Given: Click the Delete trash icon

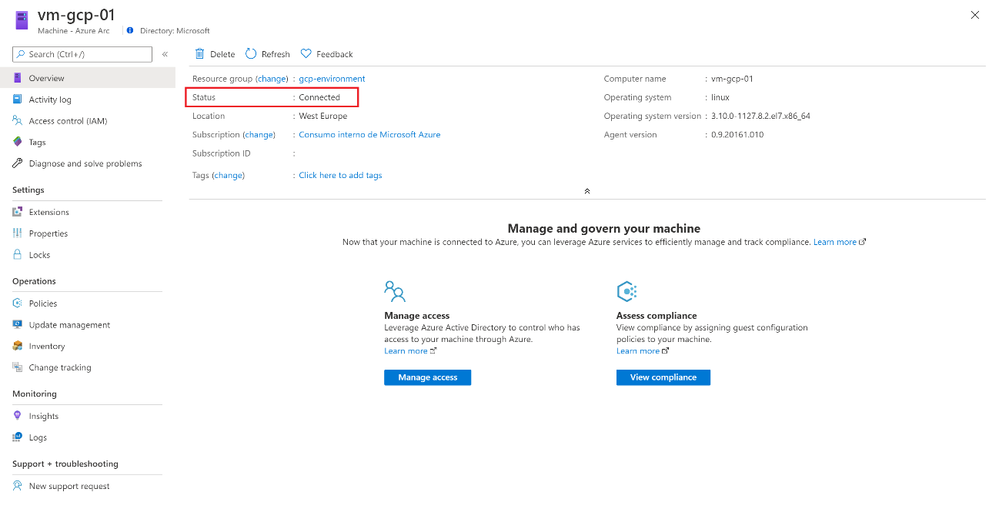Looking at the screenshot, I should click(200, 54).
